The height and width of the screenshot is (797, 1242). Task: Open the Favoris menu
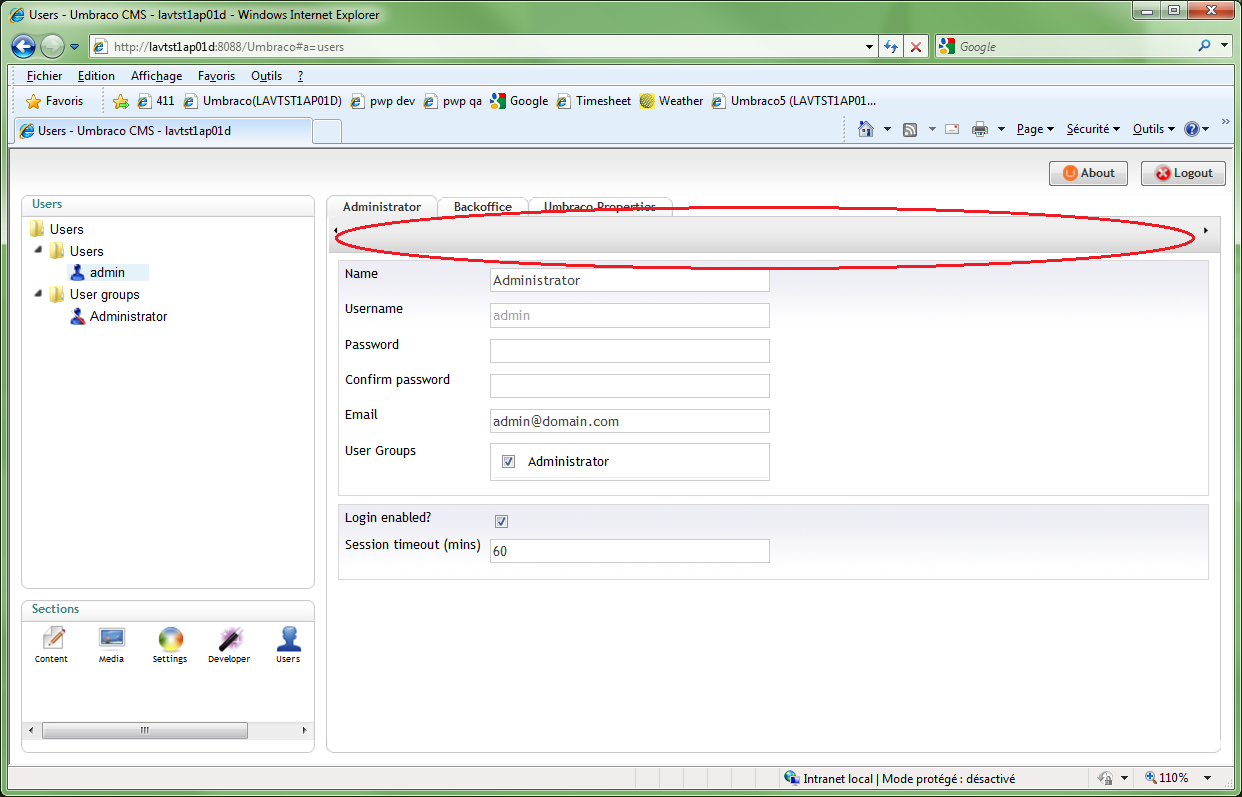(x=216, y=76)
